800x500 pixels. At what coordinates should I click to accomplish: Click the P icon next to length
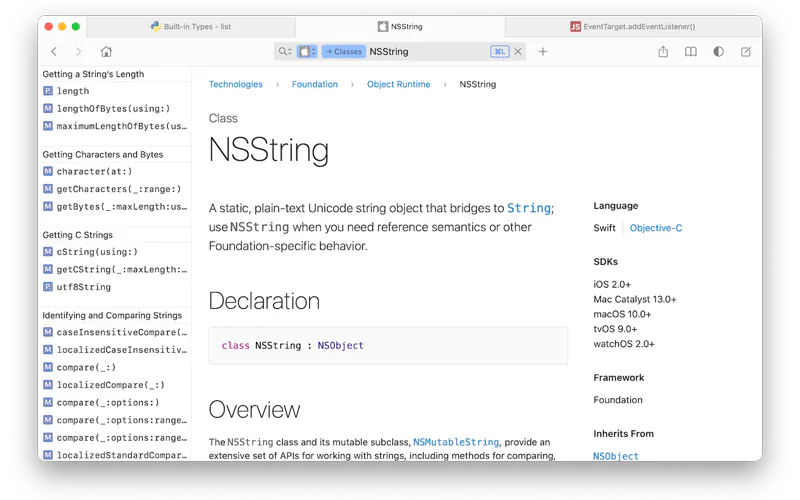(47, 91)
